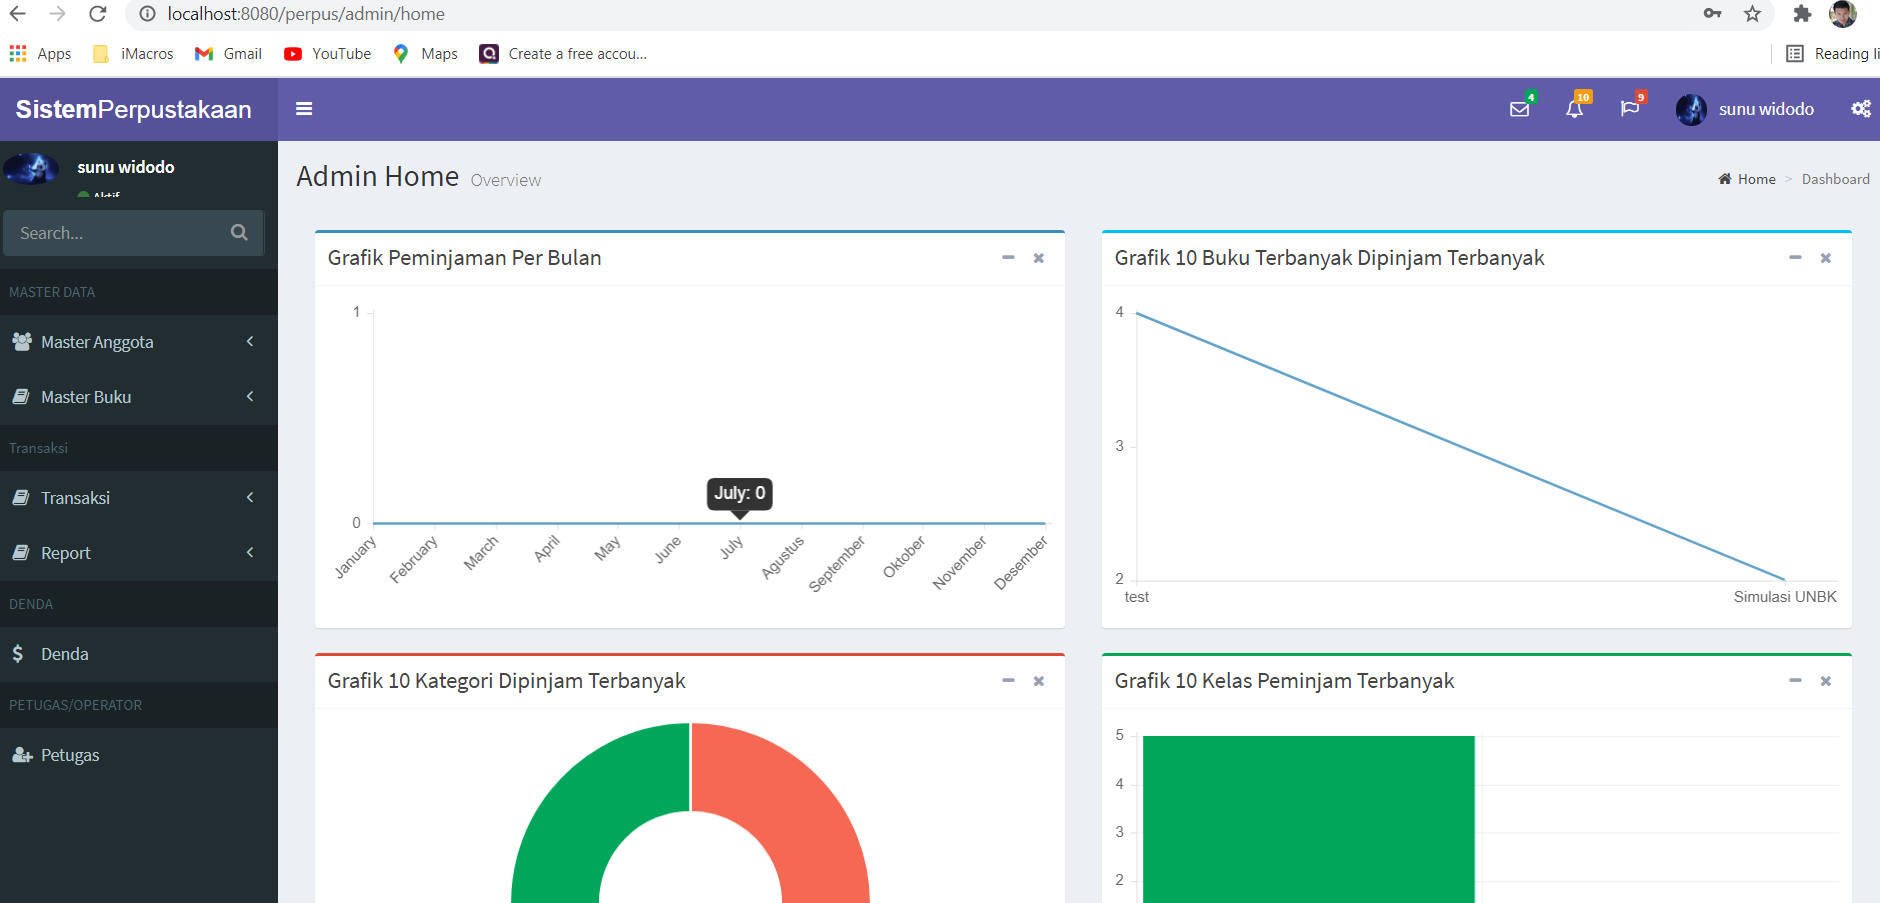Open the mail messages icon

[1520, 109]
